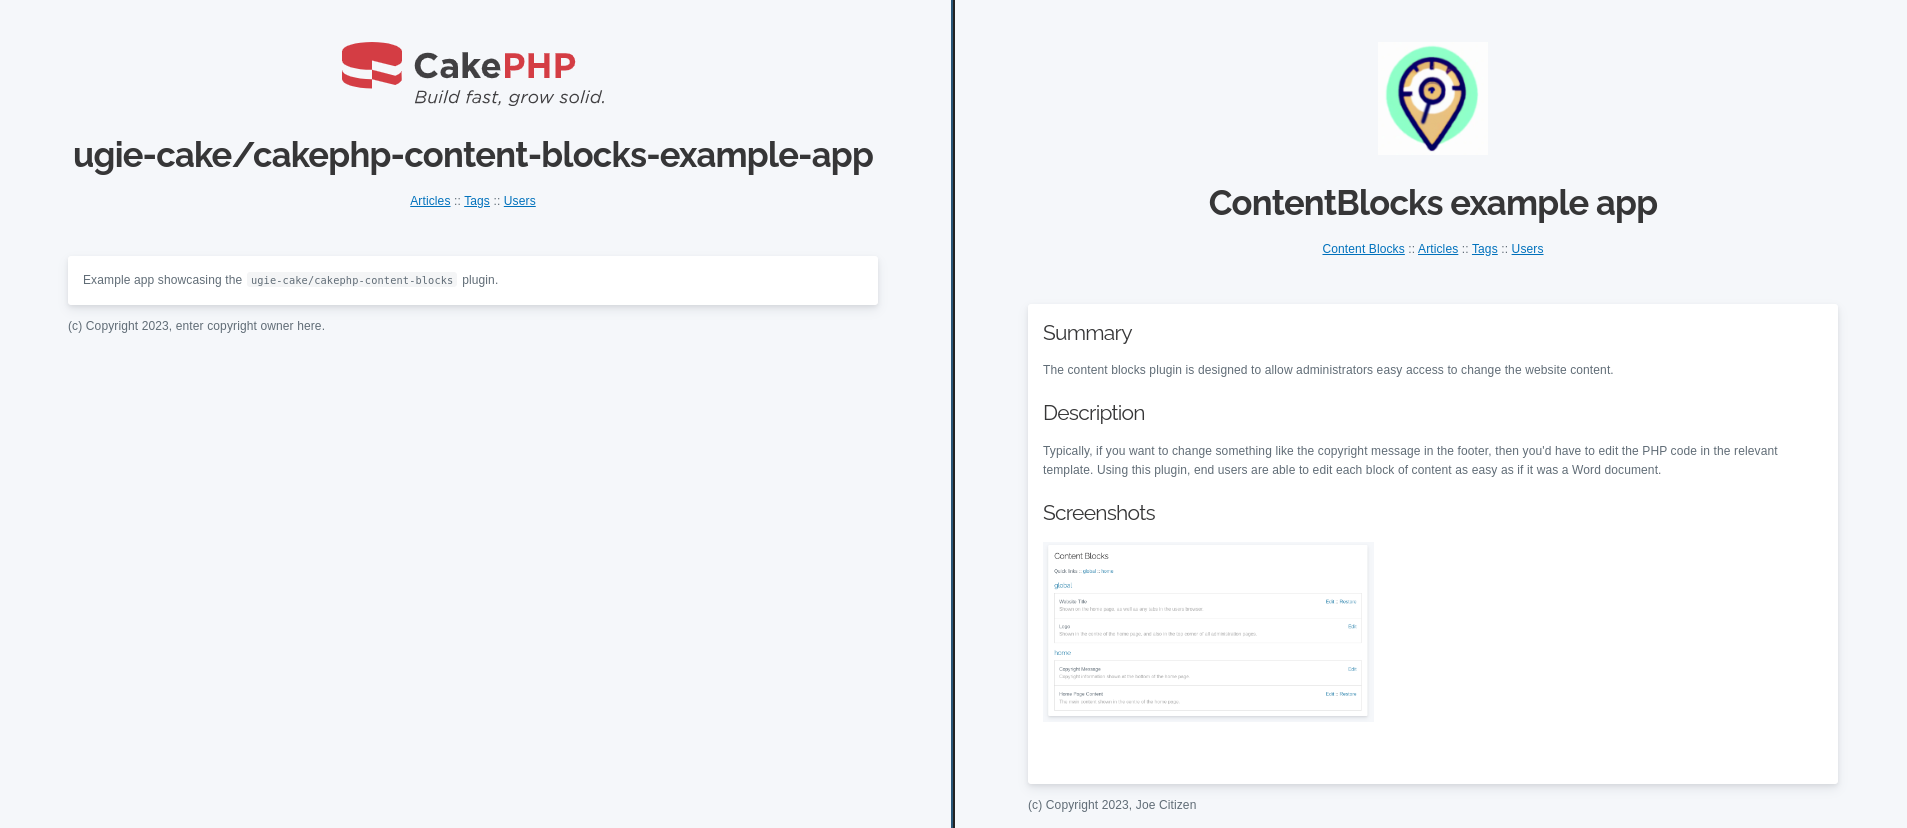Image resolution: width=1907 pixels, height=828 pixels.
Task: Open the Content Blocks navigation link
Action: pyautogui.click(x=1363, y=249)
